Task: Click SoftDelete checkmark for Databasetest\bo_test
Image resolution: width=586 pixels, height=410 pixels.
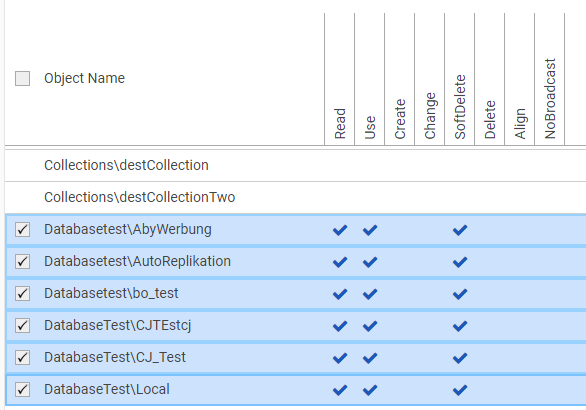Action: pyautogui.click(x=460, y=294)
